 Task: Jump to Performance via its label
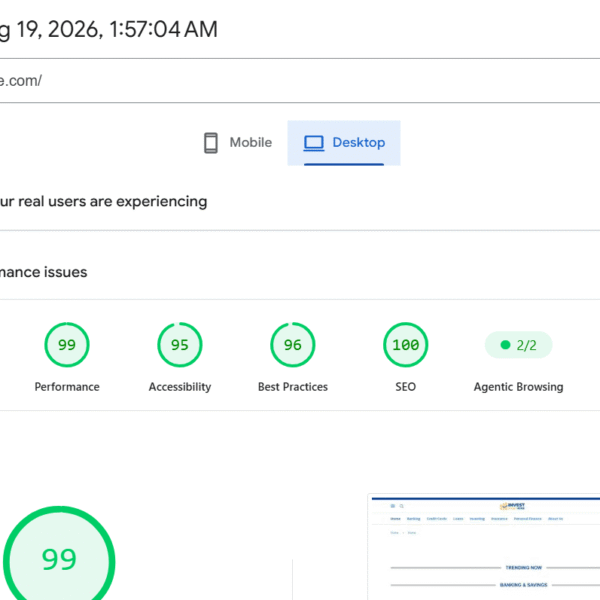coord(67,387)
